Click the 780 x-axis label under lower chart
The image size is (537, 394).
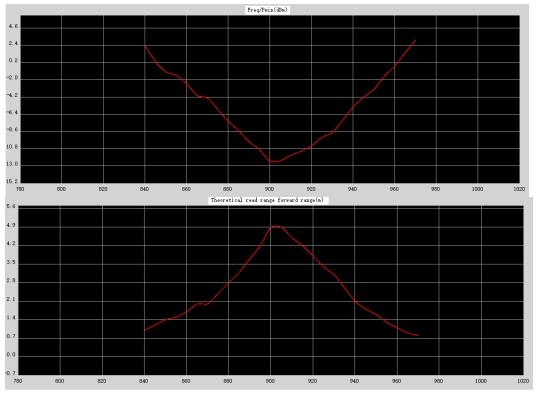(18, 381)
